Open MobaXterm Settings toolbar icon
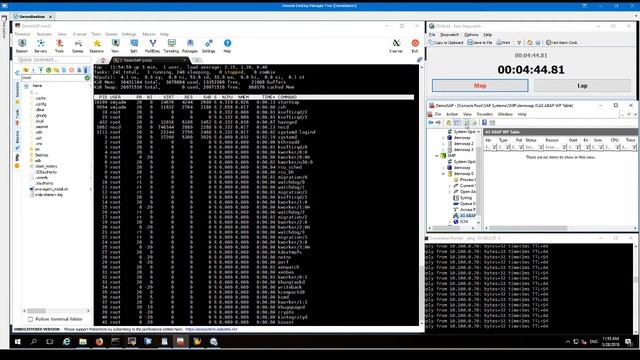The width and height of the screenshot is (640, 360). (x=209, y=46)
